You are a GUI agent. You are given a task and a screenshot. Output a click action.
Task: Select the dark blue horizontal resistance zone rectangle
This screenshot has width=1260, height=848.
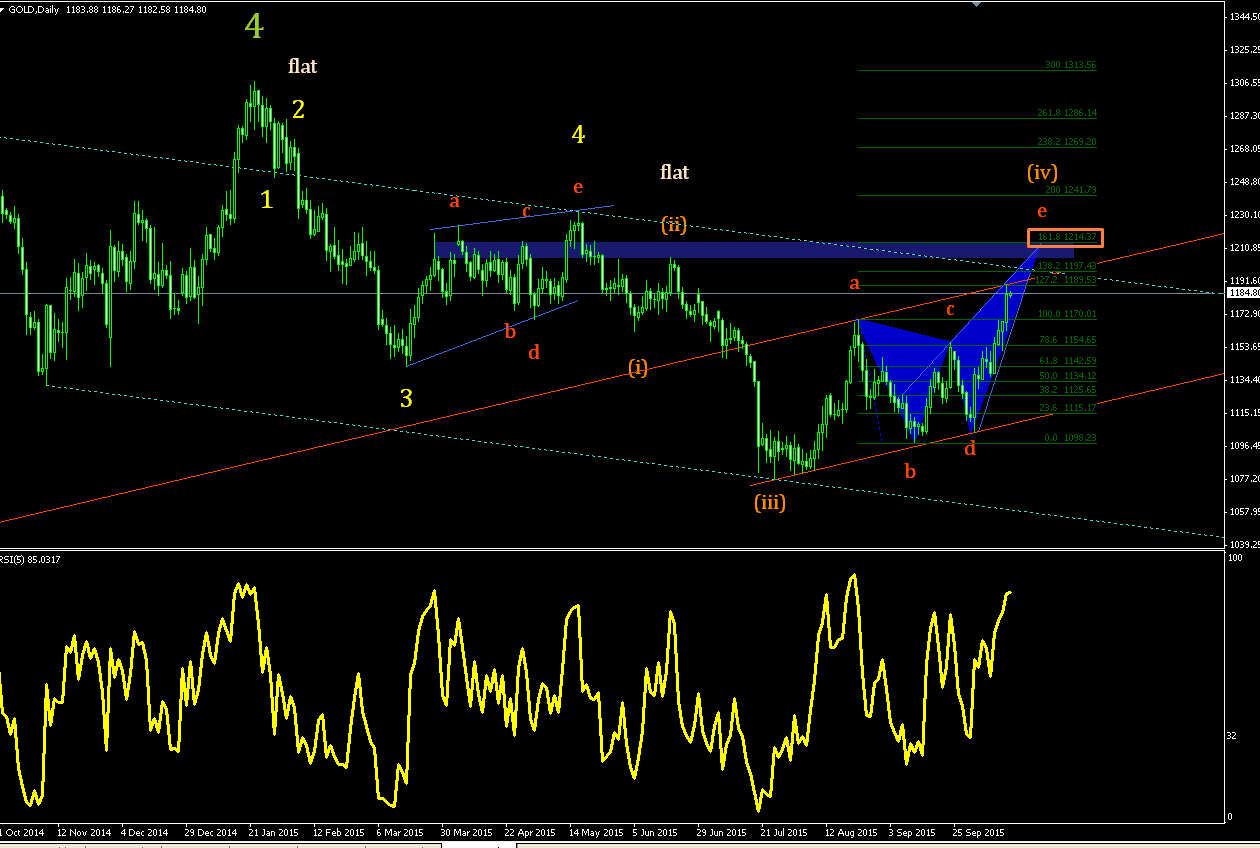[x=753, y=249]
